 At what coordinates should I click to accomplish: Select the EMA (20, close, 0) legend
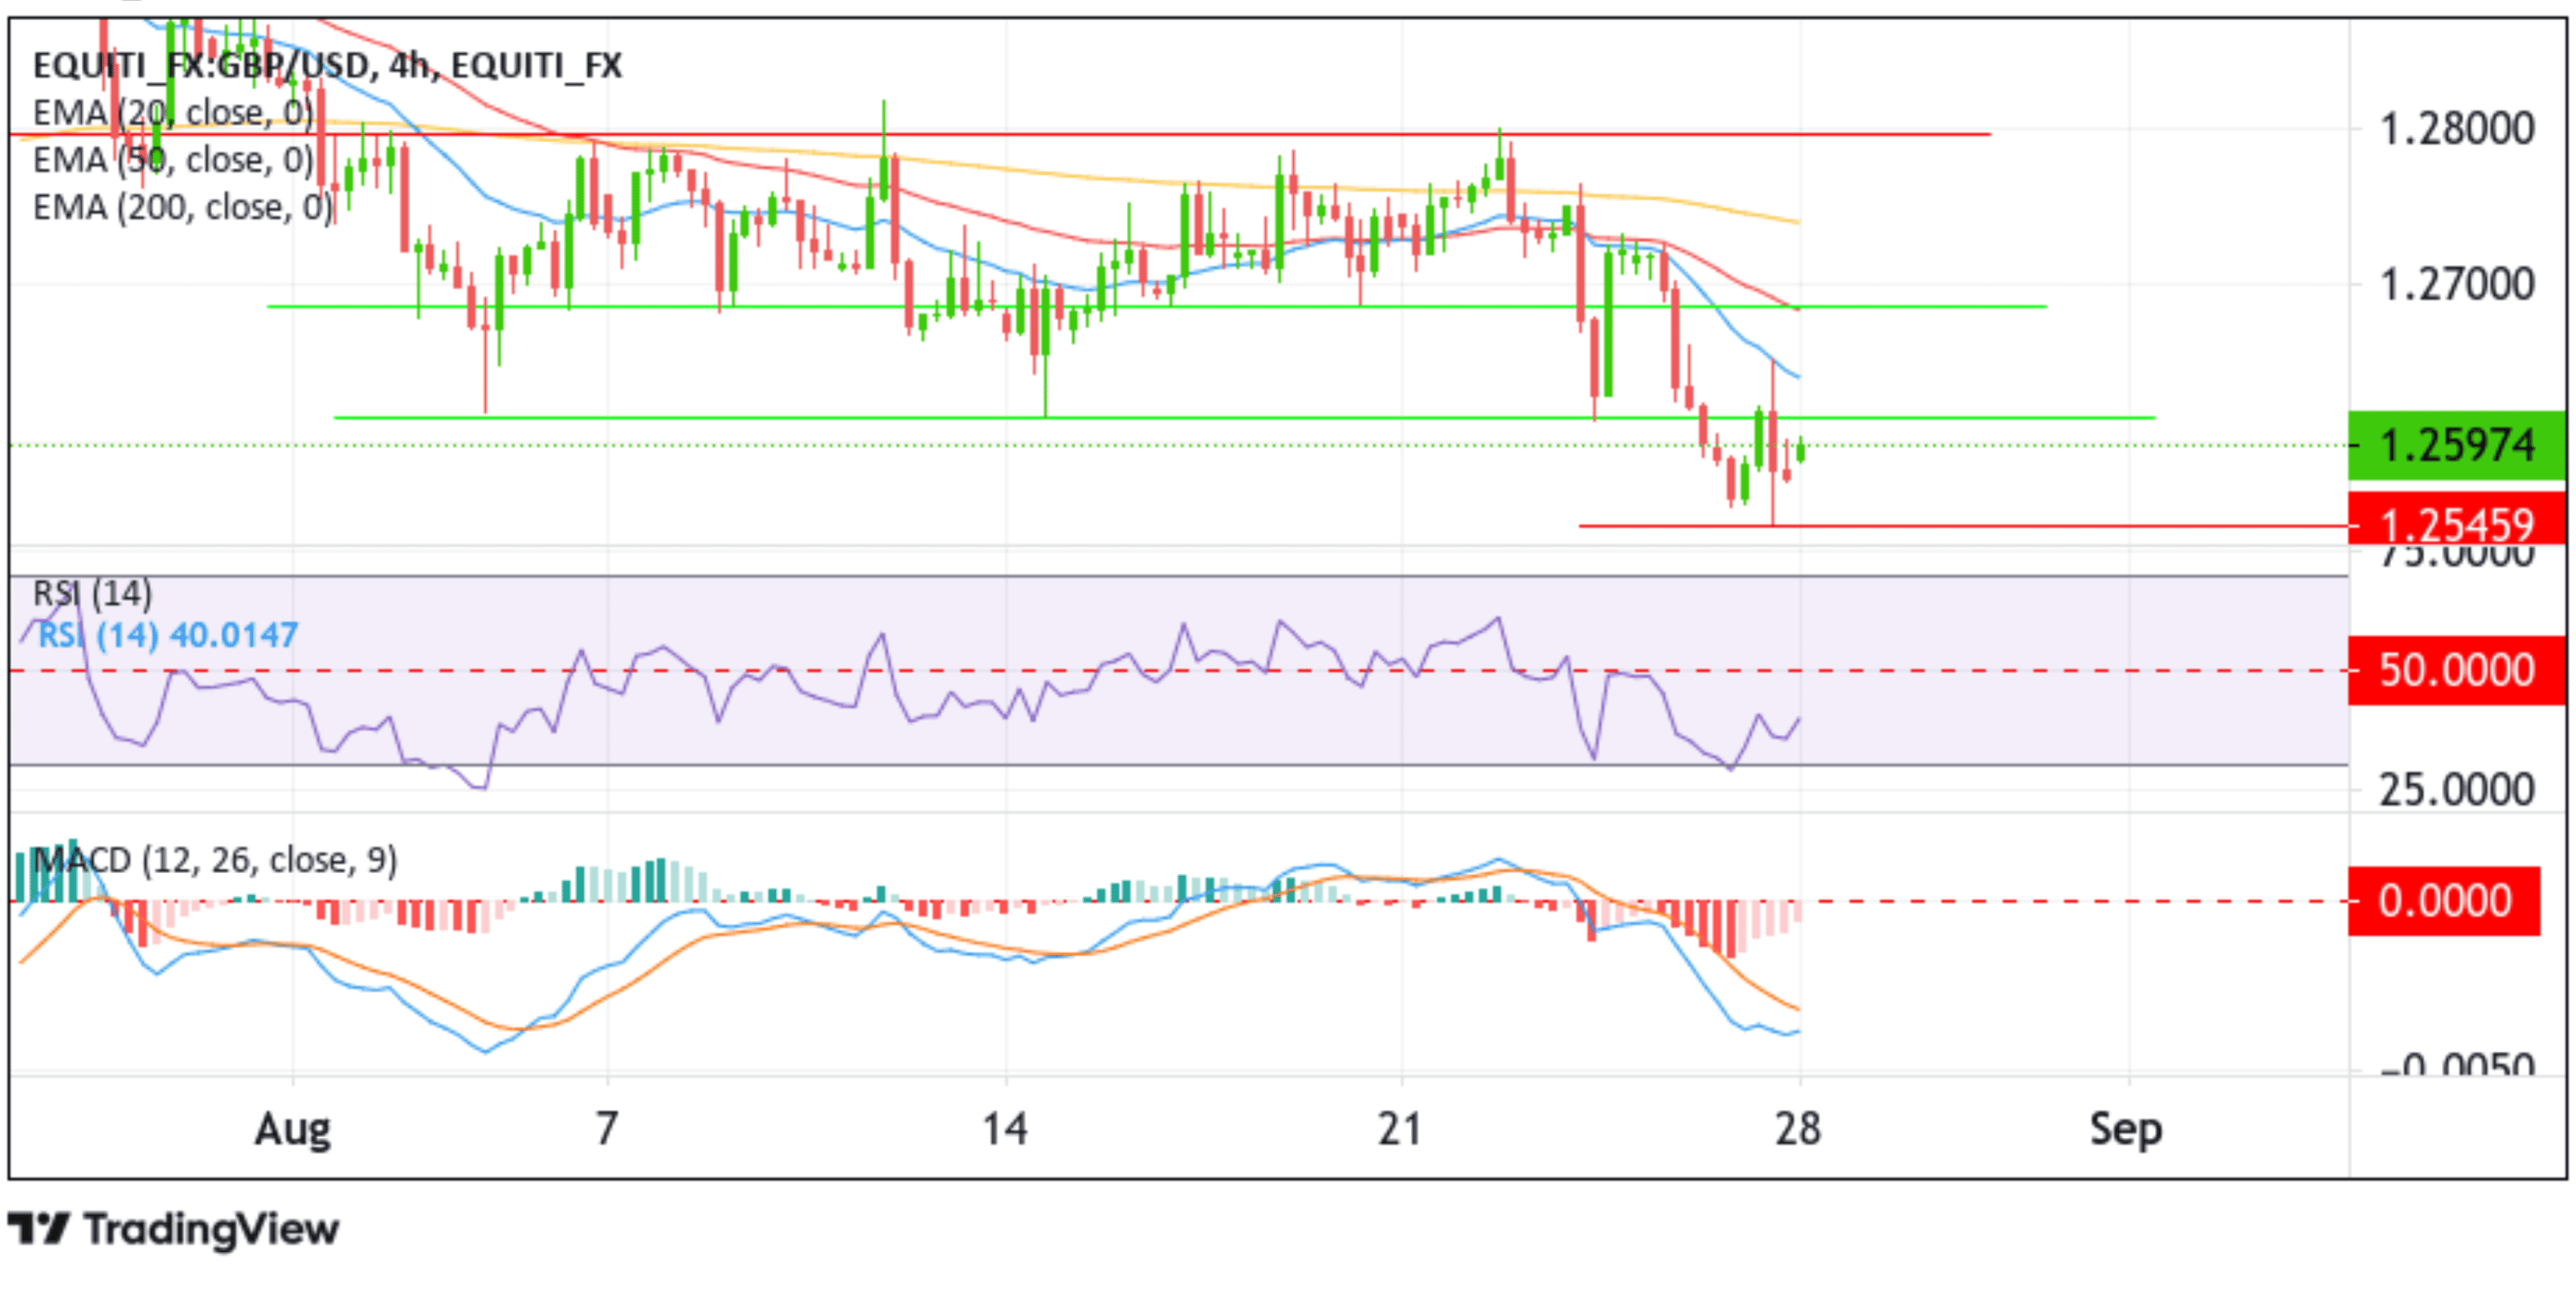(173, 113)
